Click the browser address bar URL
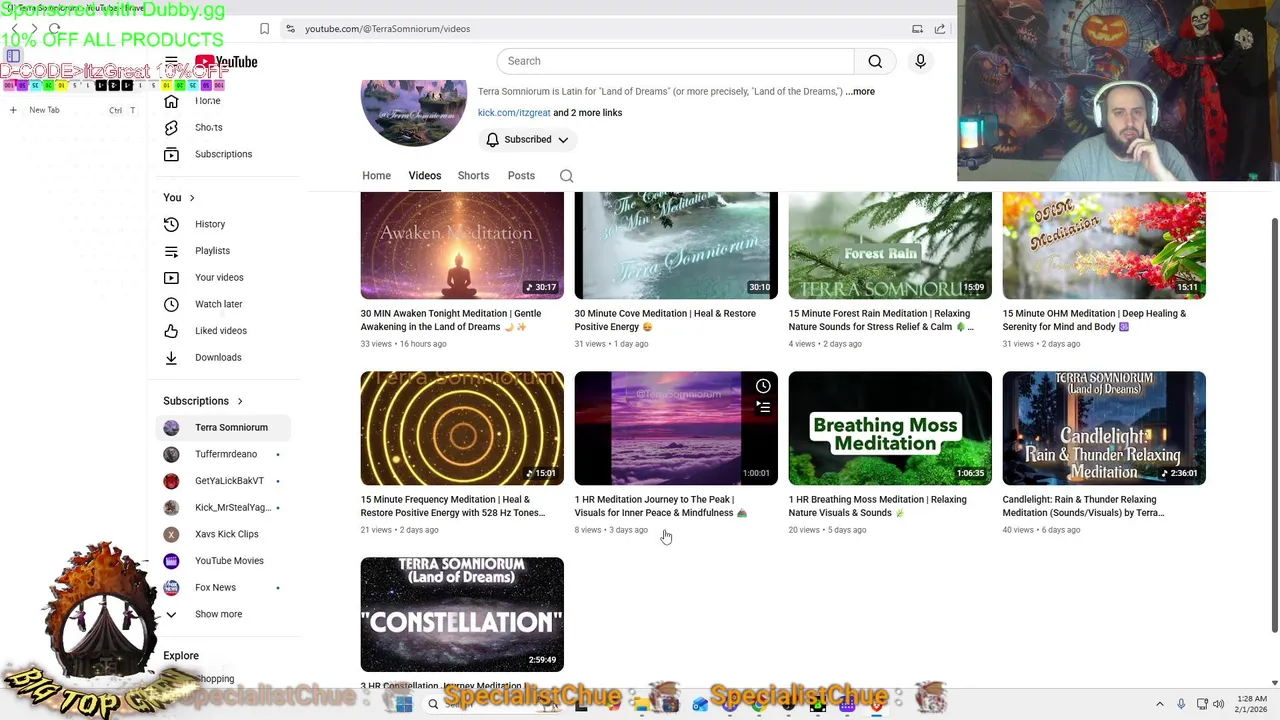The width and height of the screenshot is (1280, 720). (387, 29)
